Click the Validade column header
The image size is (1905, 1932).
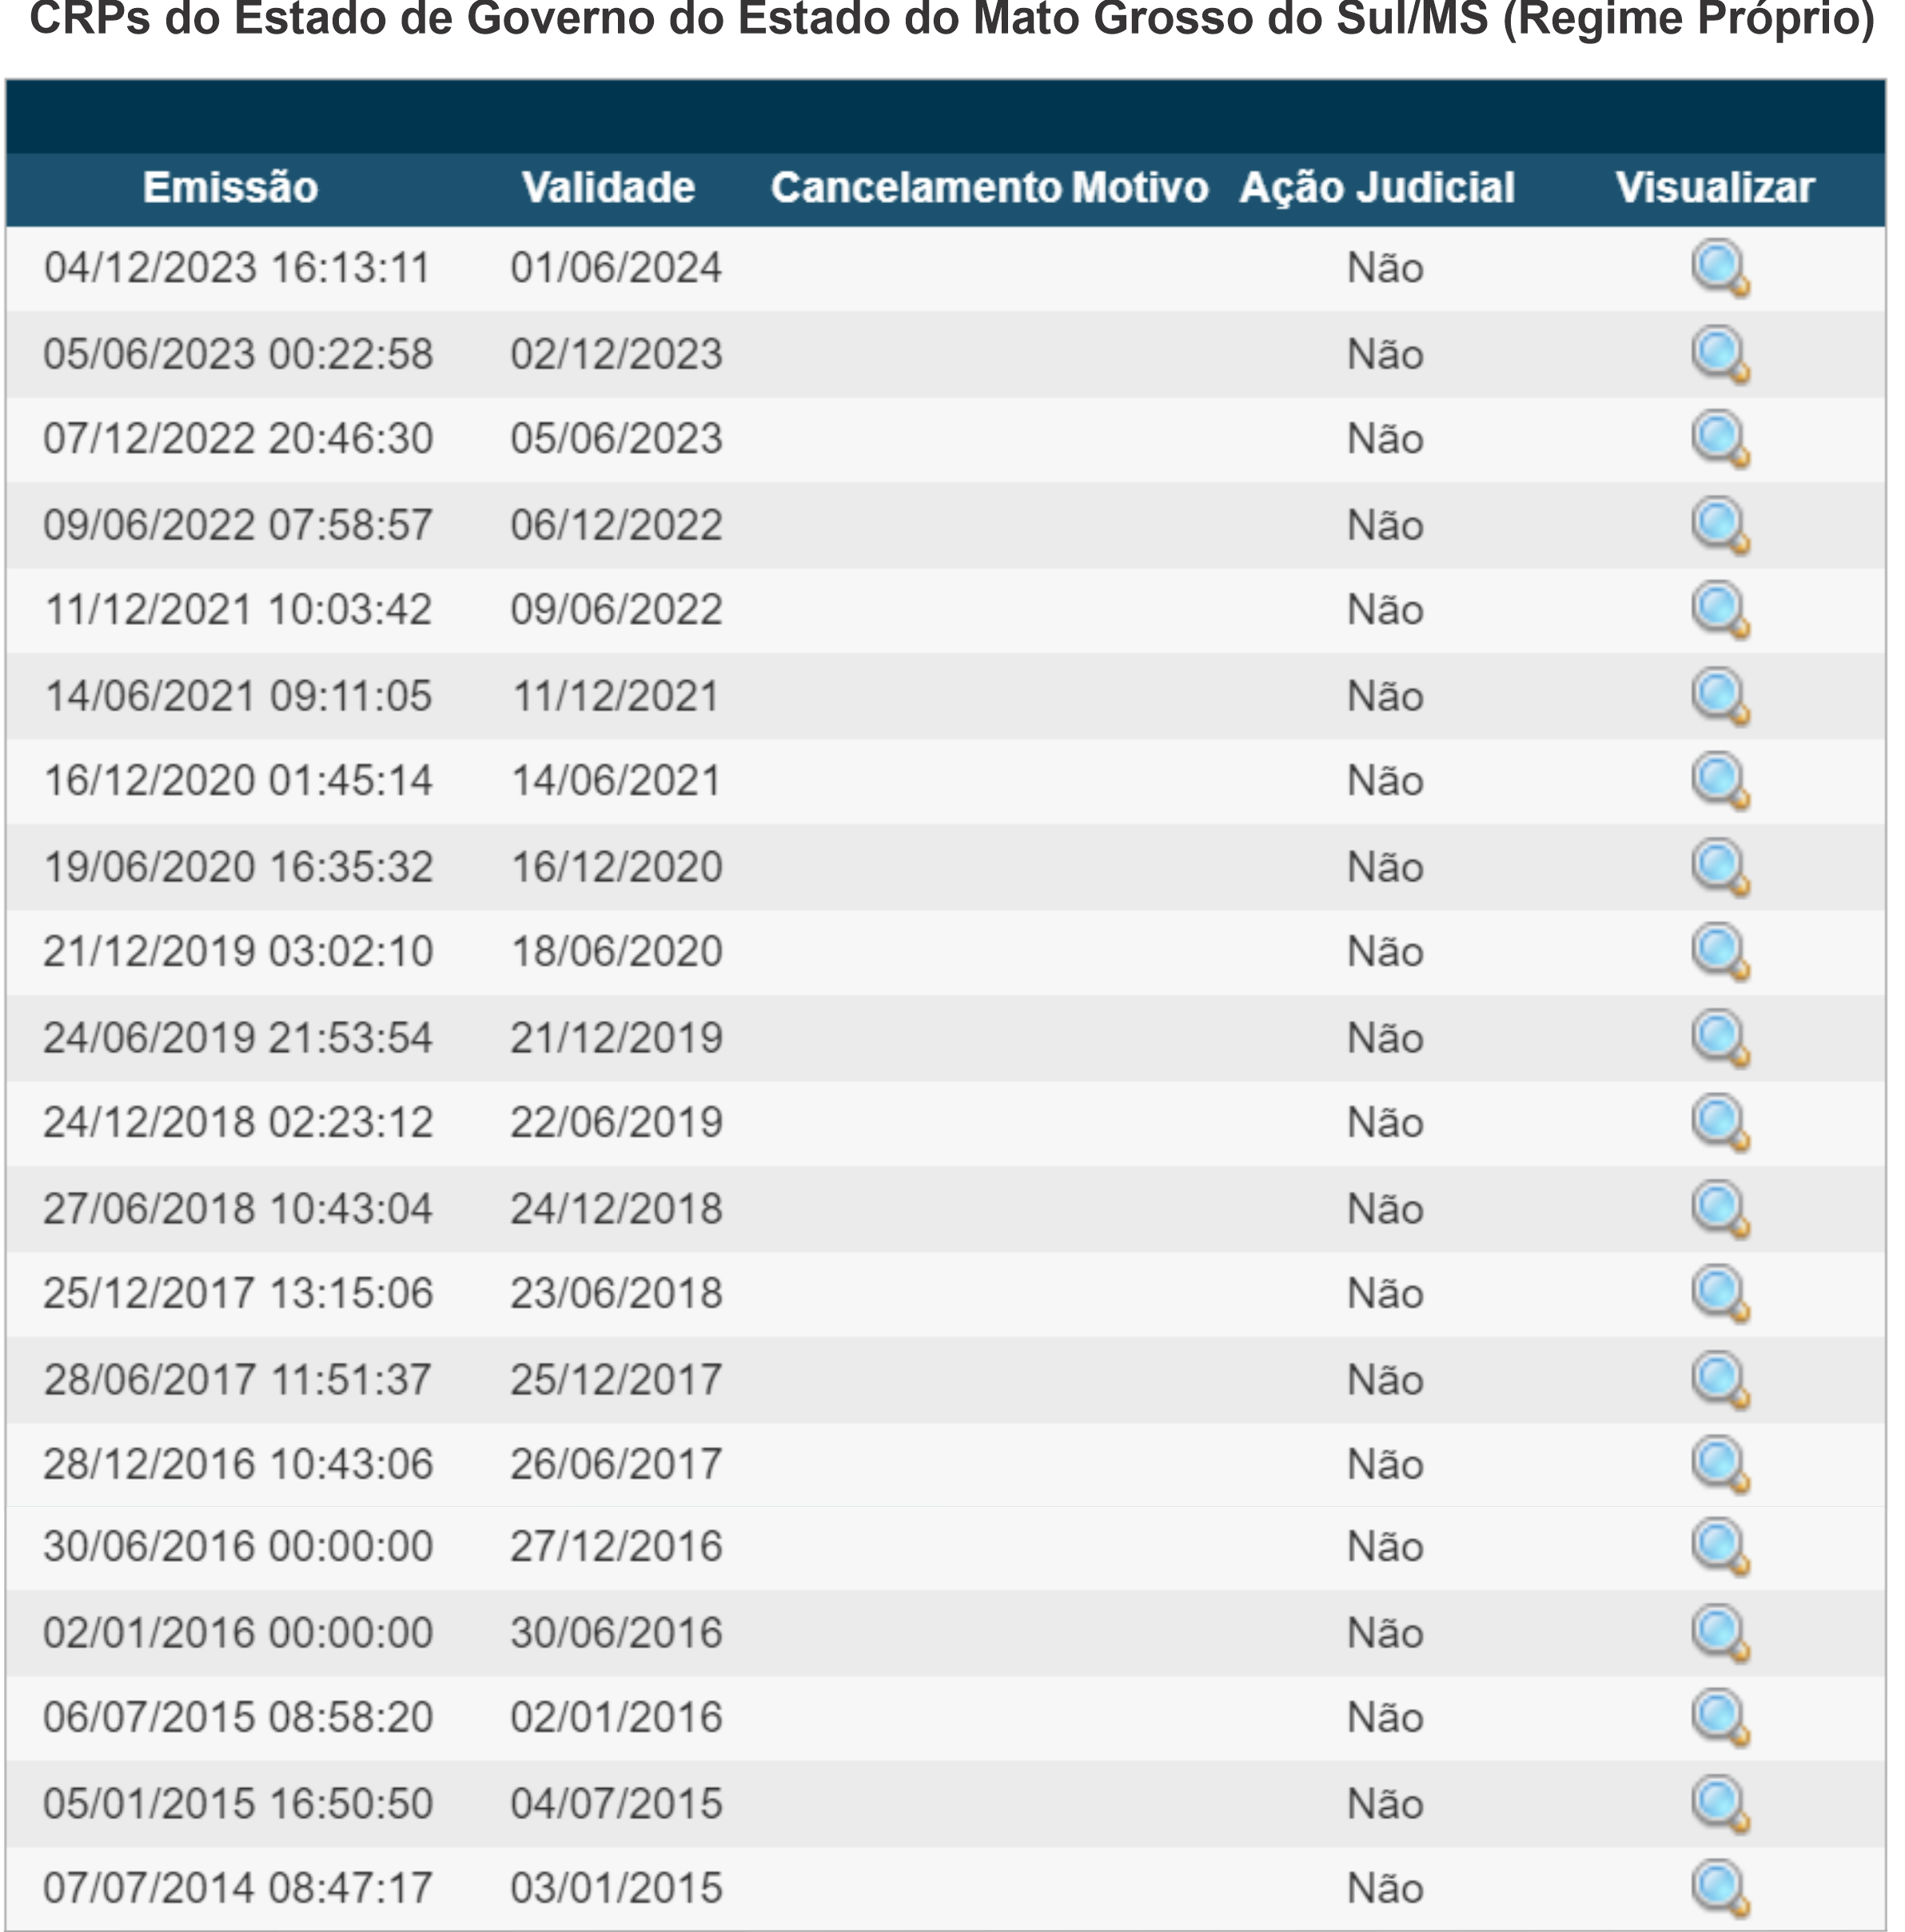[x=608, y=188]
